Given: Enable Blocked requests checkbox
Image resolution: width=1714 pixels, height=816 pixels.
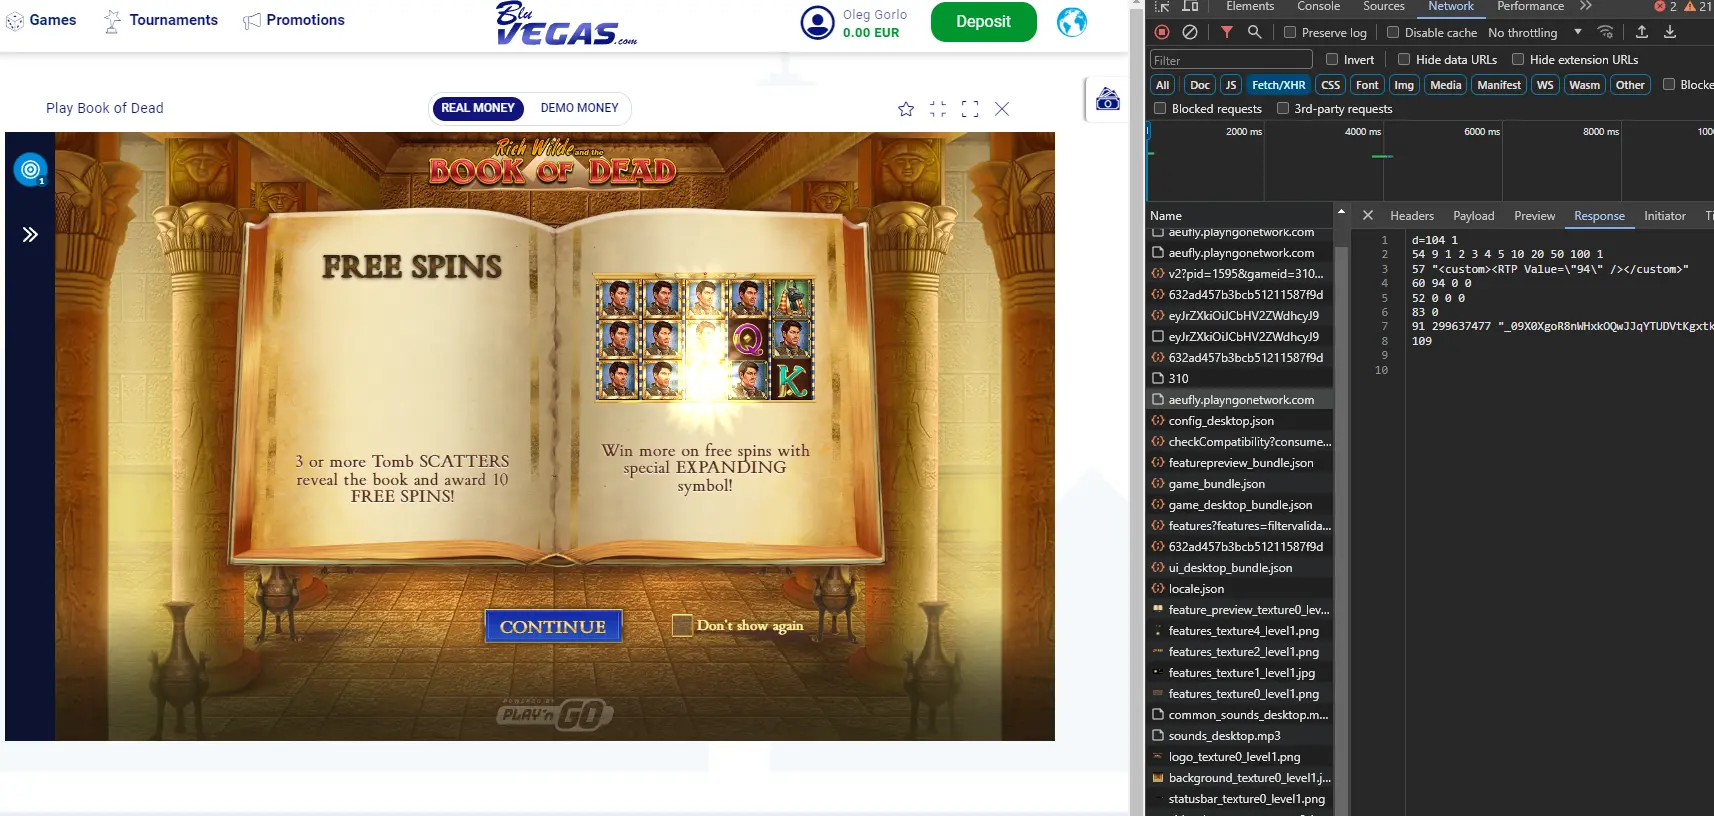Looking at the screenshot, I should 1160,109.
